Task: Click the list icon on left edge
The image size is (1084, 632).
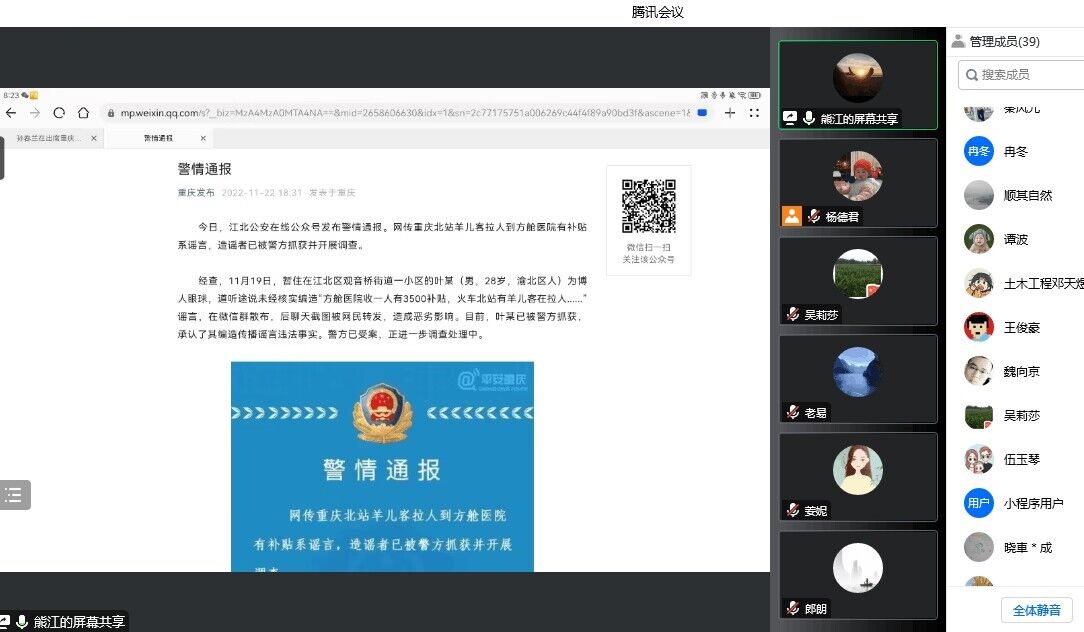Action: pos(14,494)
